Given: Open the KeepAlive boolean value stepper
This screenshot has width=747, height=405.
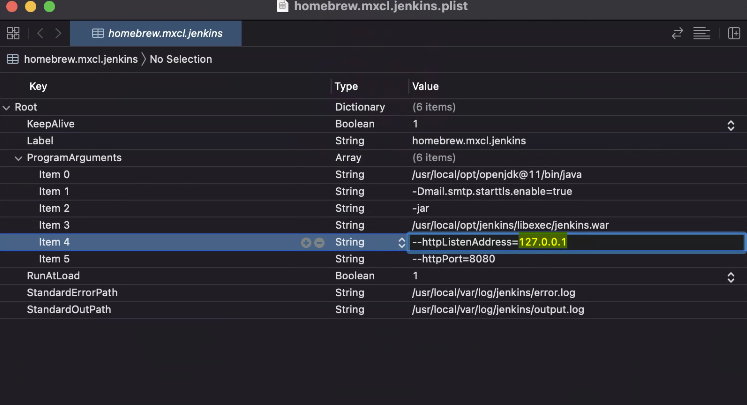Looking at the screenshot, I should pyautogui.click(x=730, y=125).
